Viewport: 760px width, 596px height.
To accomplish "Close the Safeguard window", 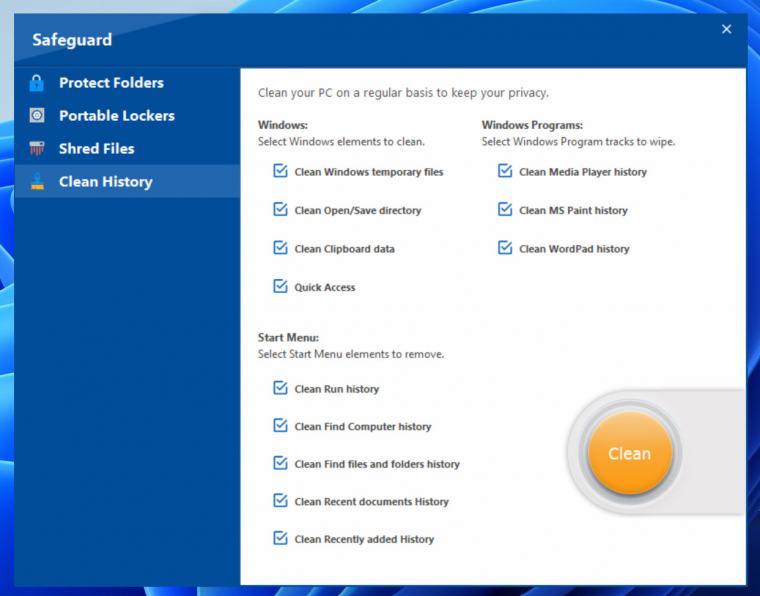I will (x=726, y=30).
